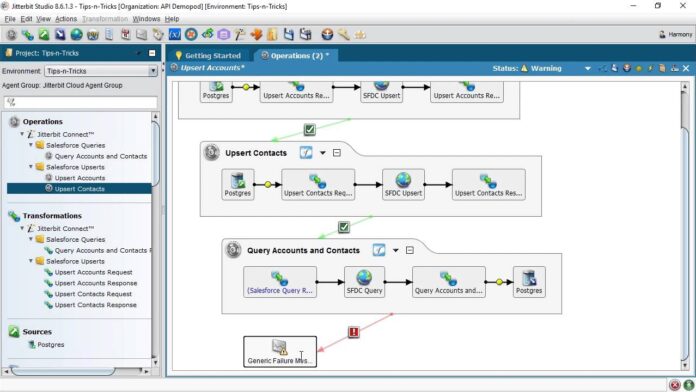The image size is (696, 392).
Task: Click the (x) Project Variable toolbar icon
Action: click(x=174, y=34)
